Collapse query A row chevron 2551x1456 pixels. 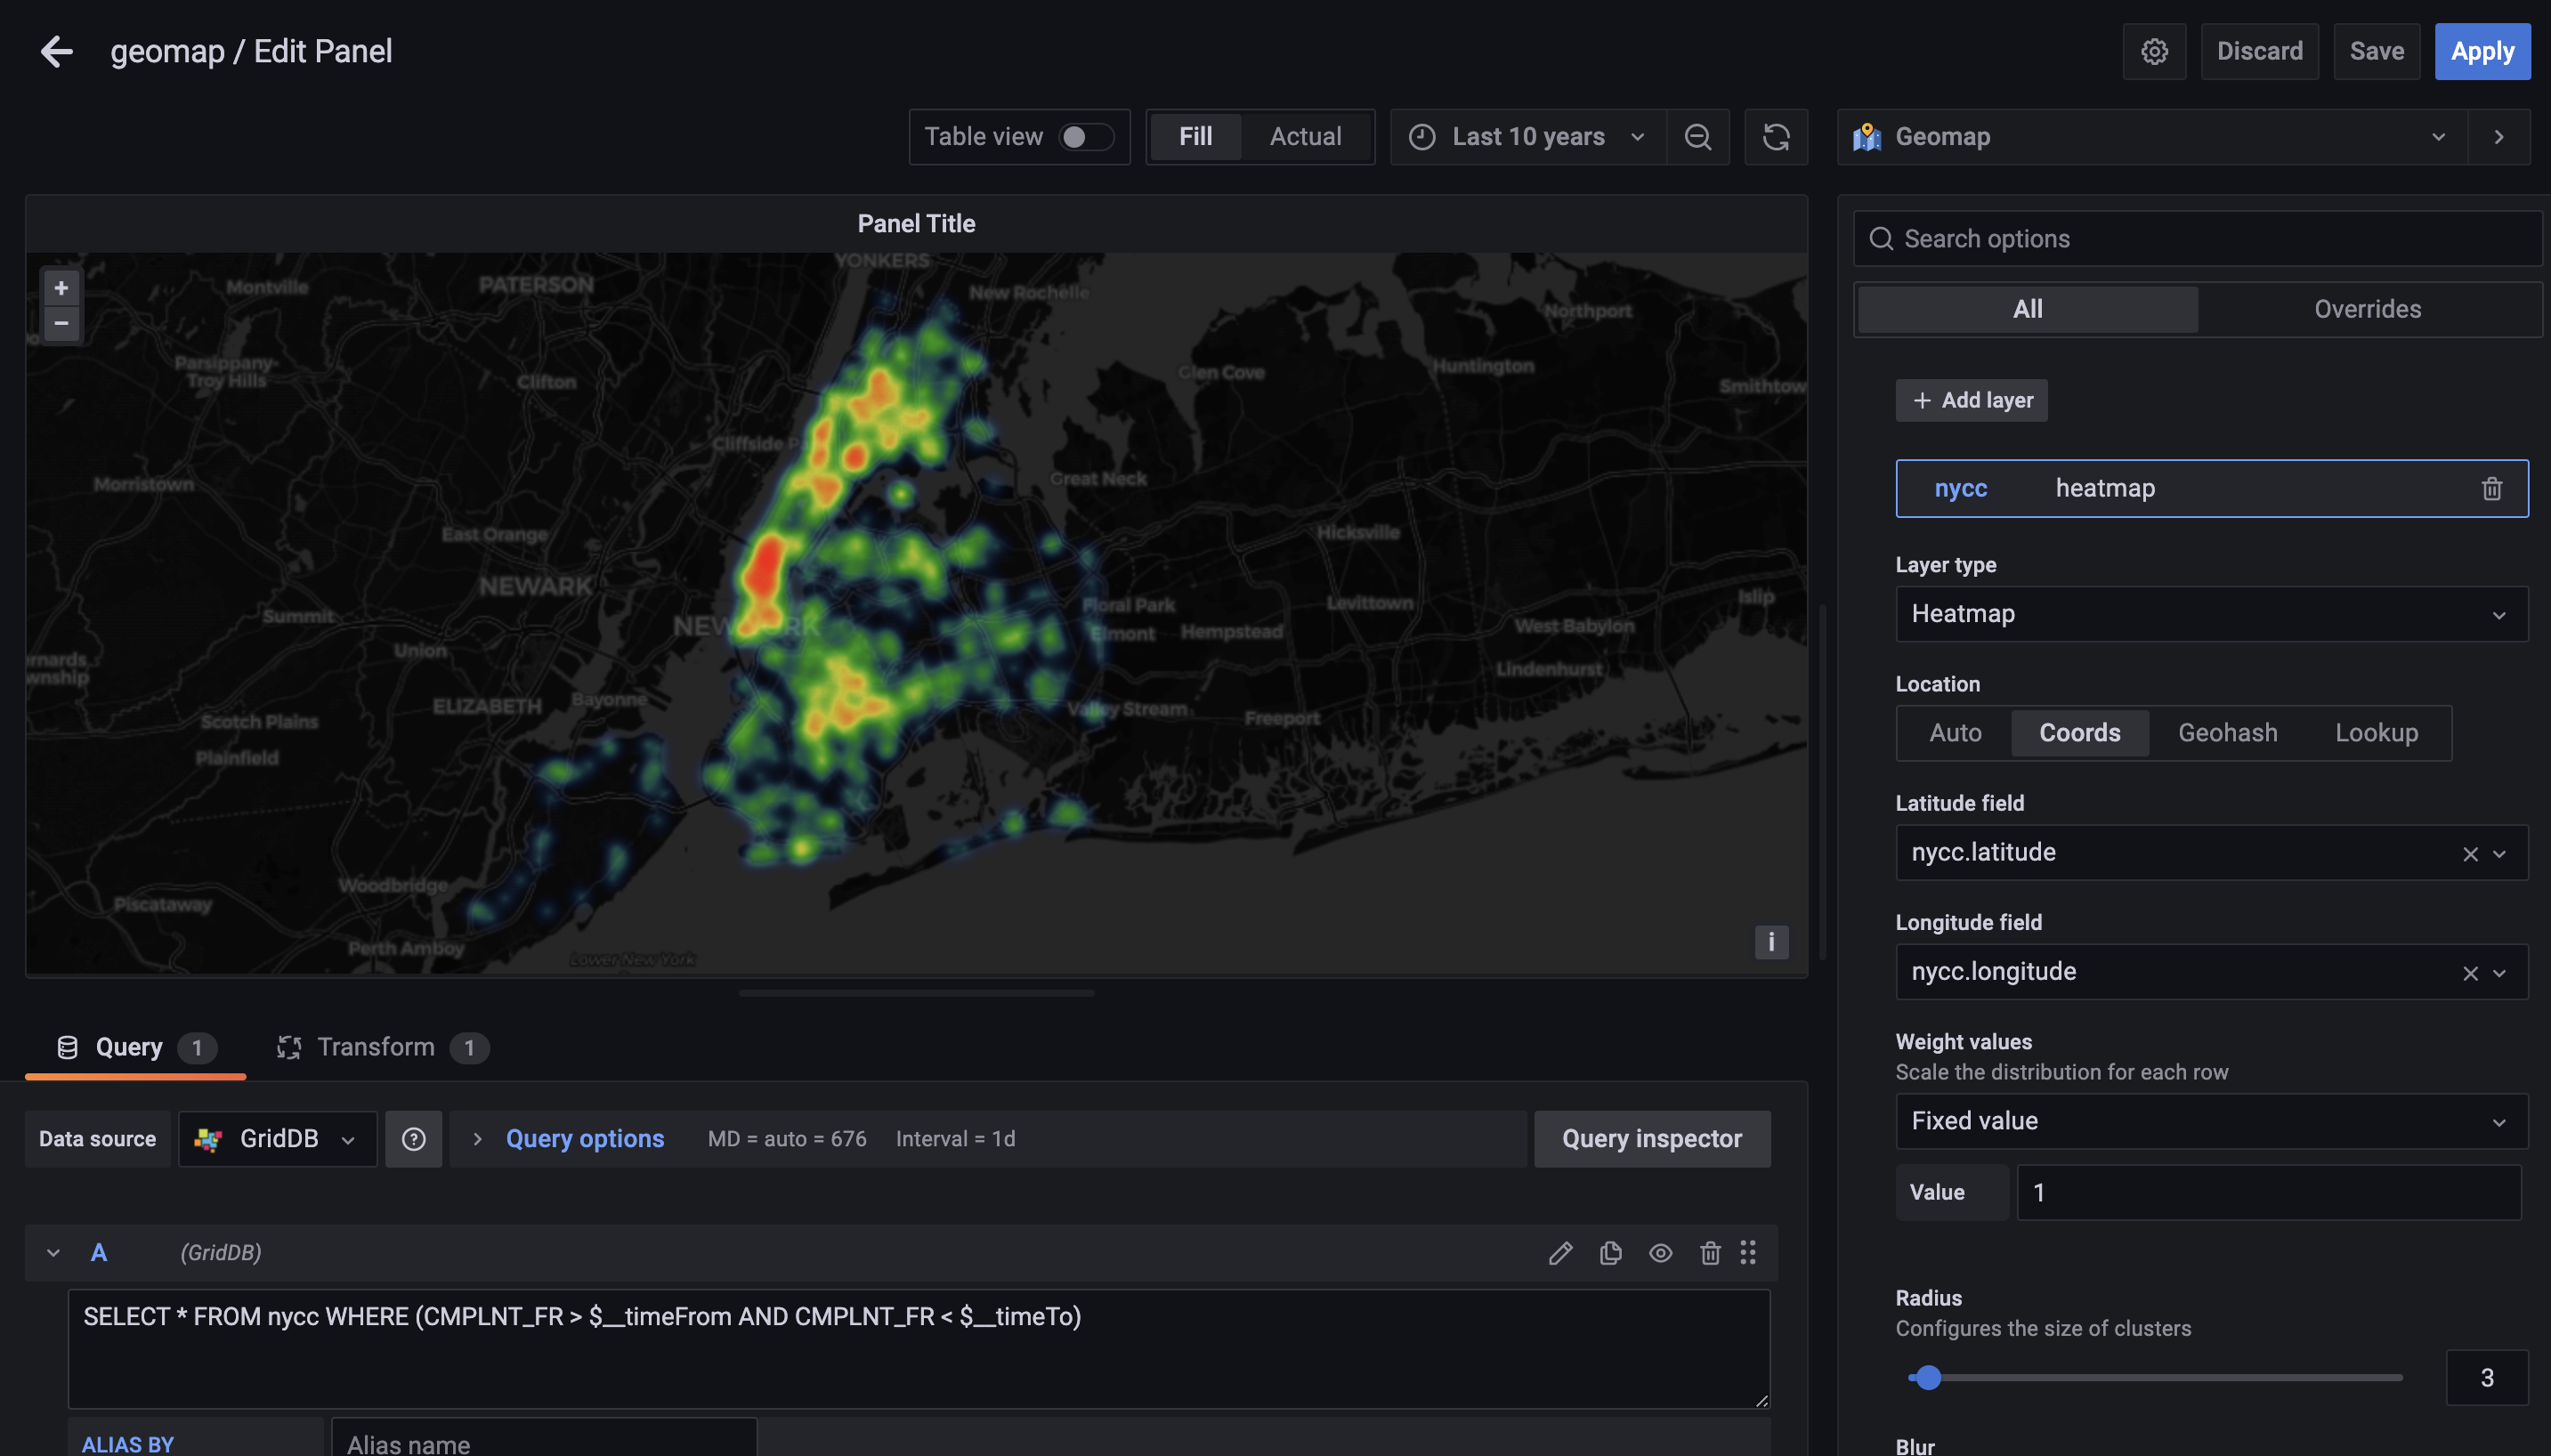click(x=53, y=1252)
